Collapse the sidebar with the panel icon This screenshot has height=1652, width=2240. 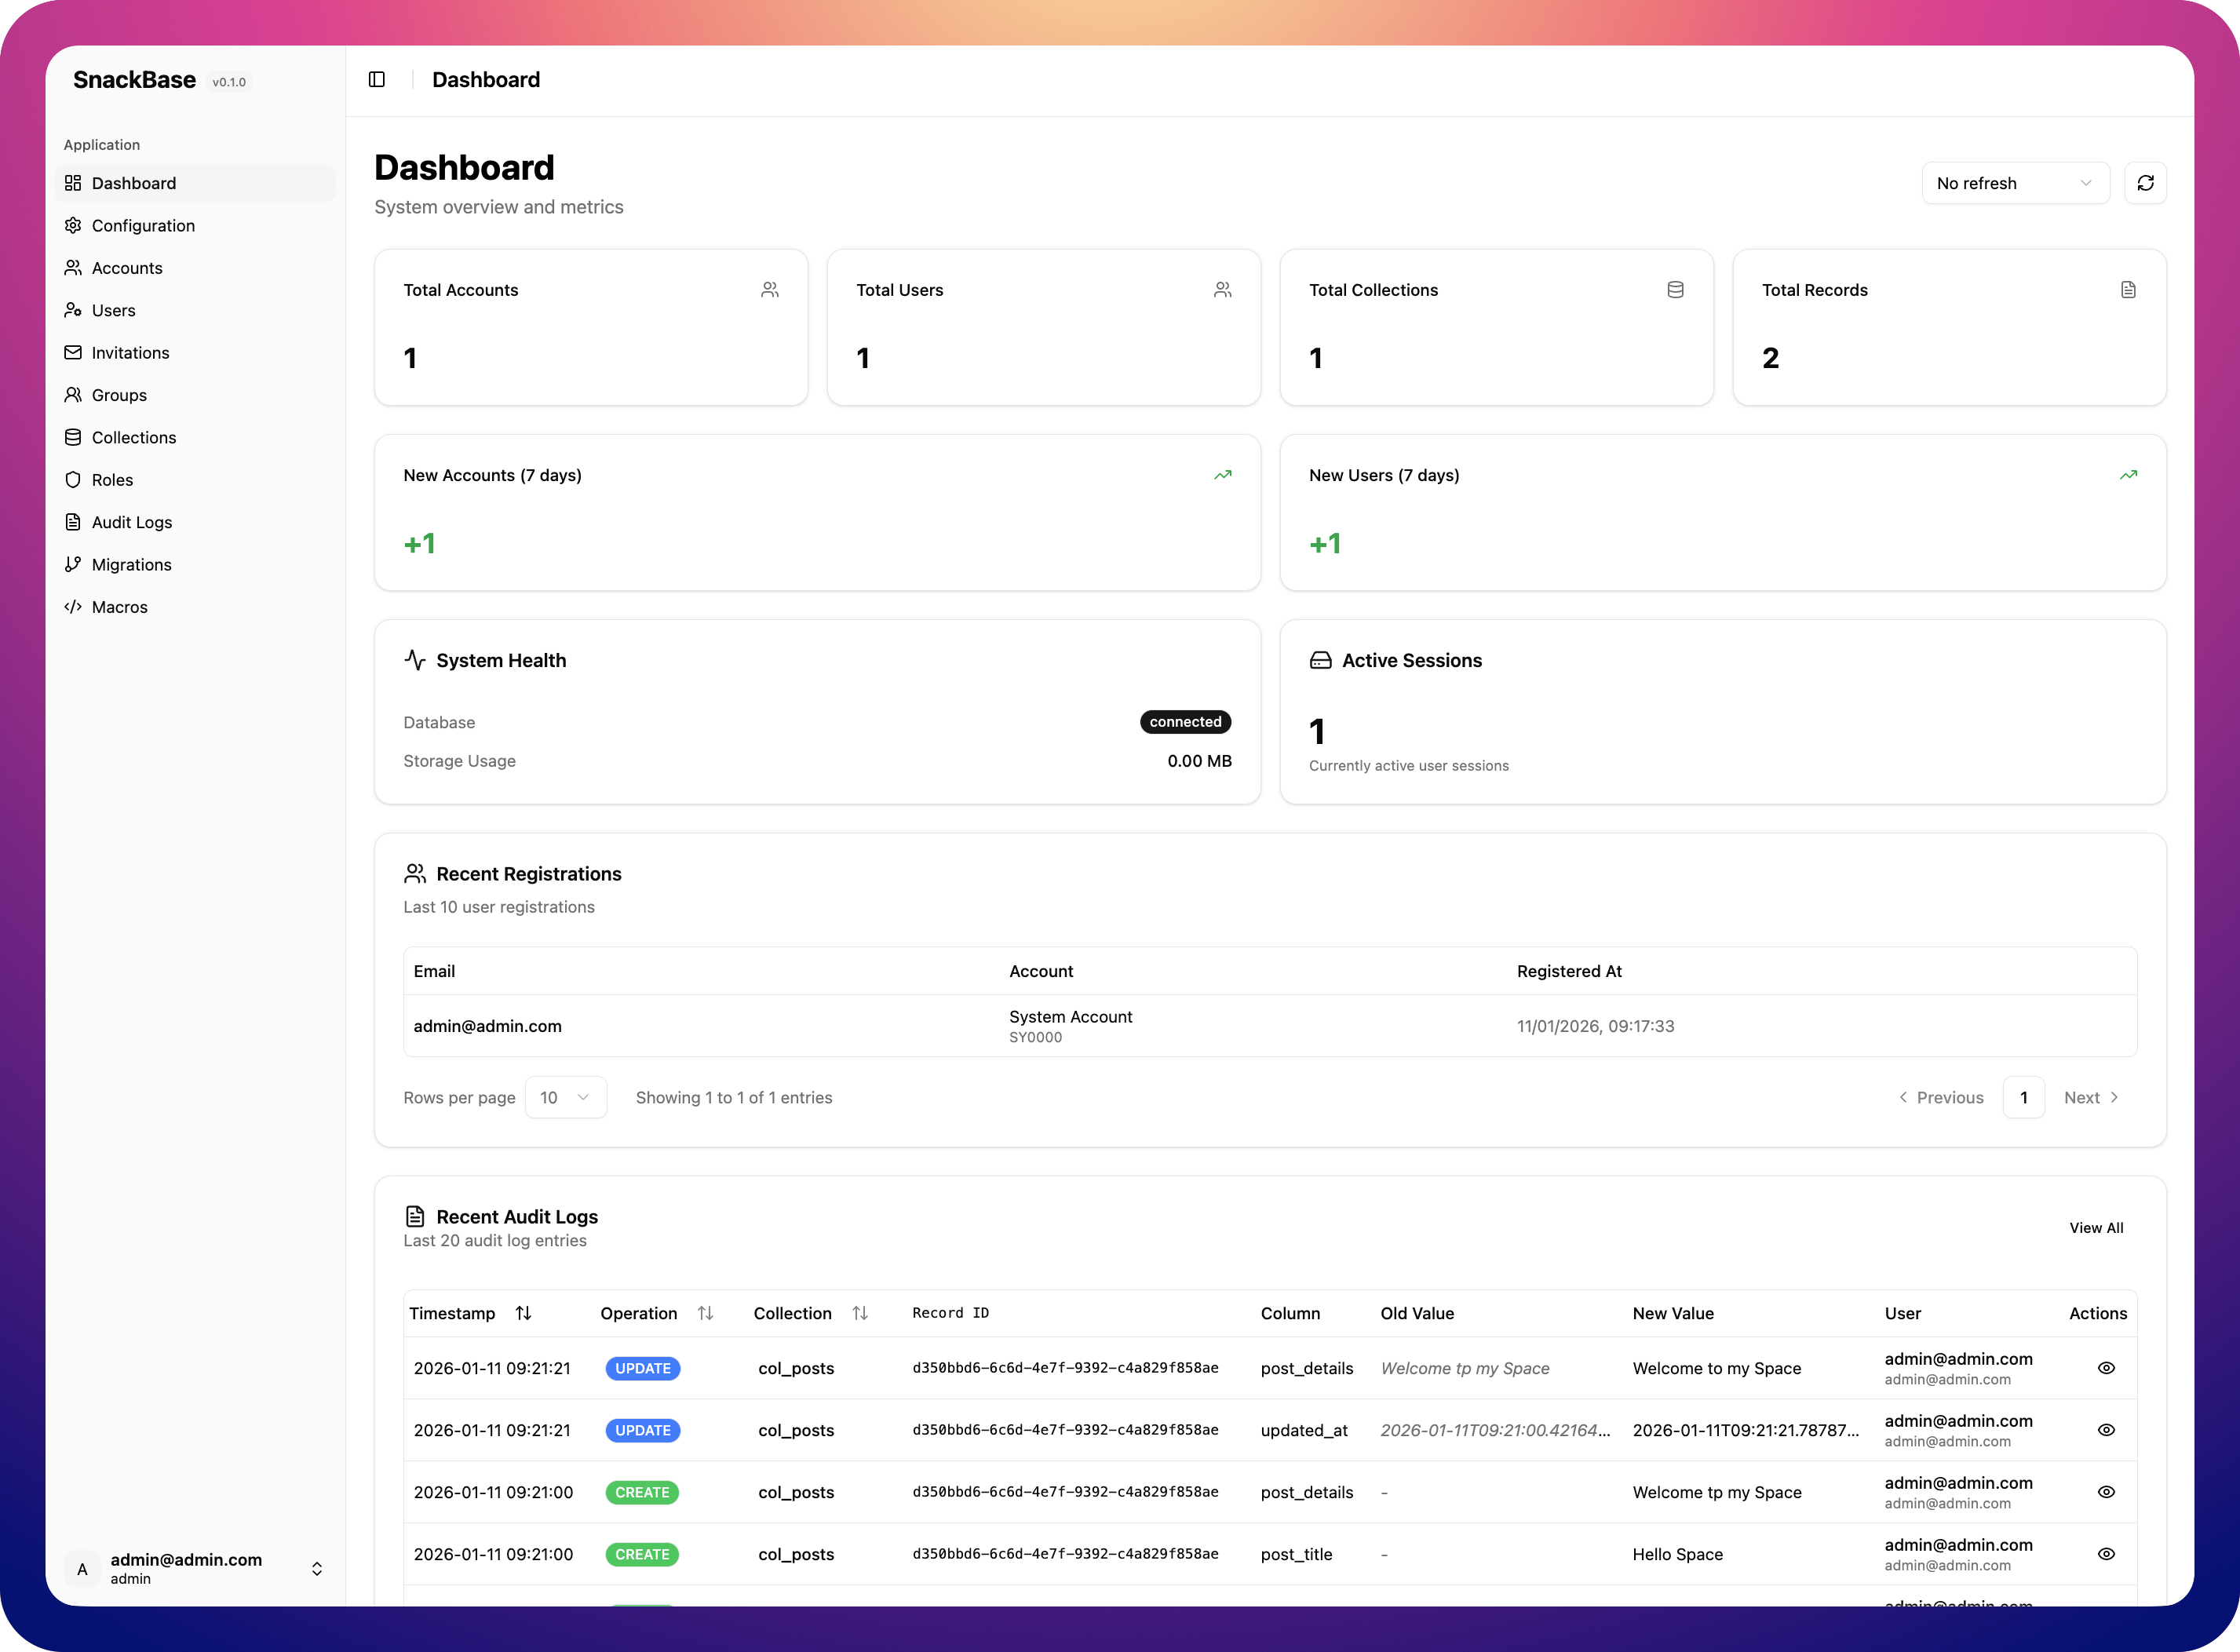click(377, 79)
